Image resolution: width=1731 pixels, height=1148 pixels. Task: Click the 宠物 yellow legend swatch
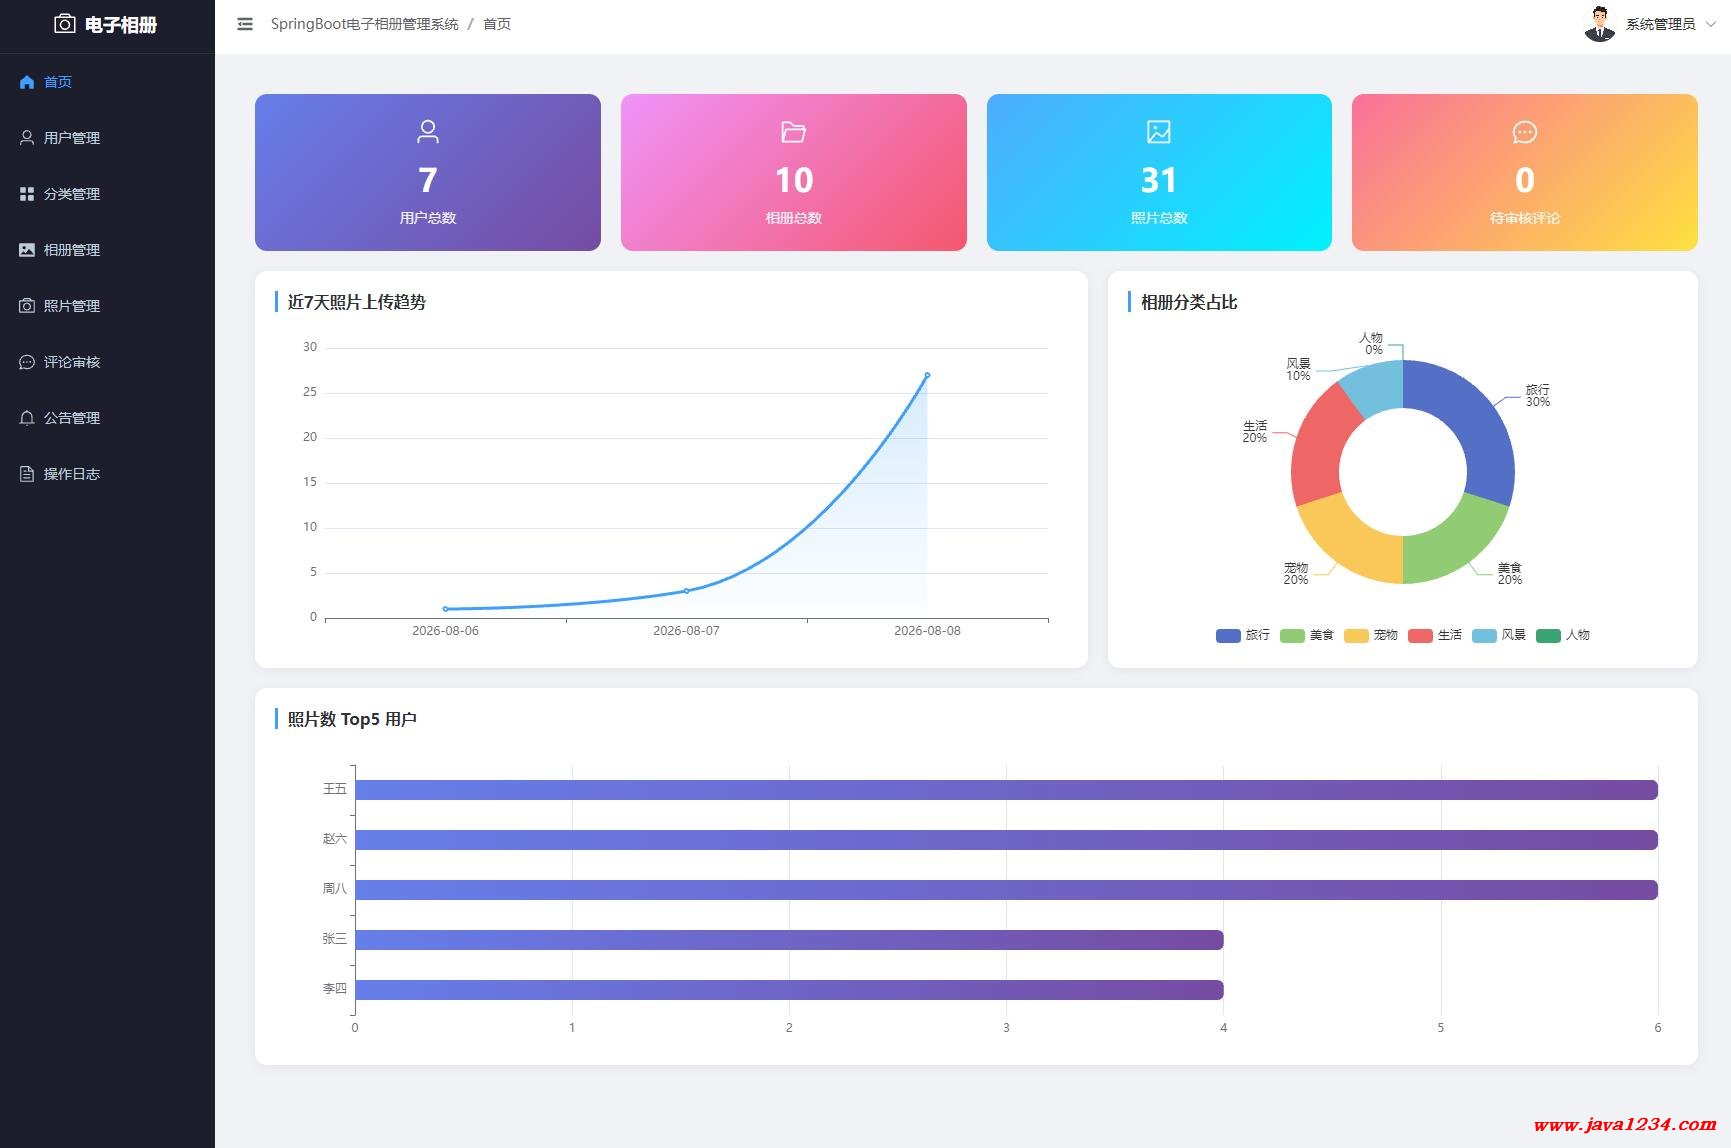point(1356,636)
